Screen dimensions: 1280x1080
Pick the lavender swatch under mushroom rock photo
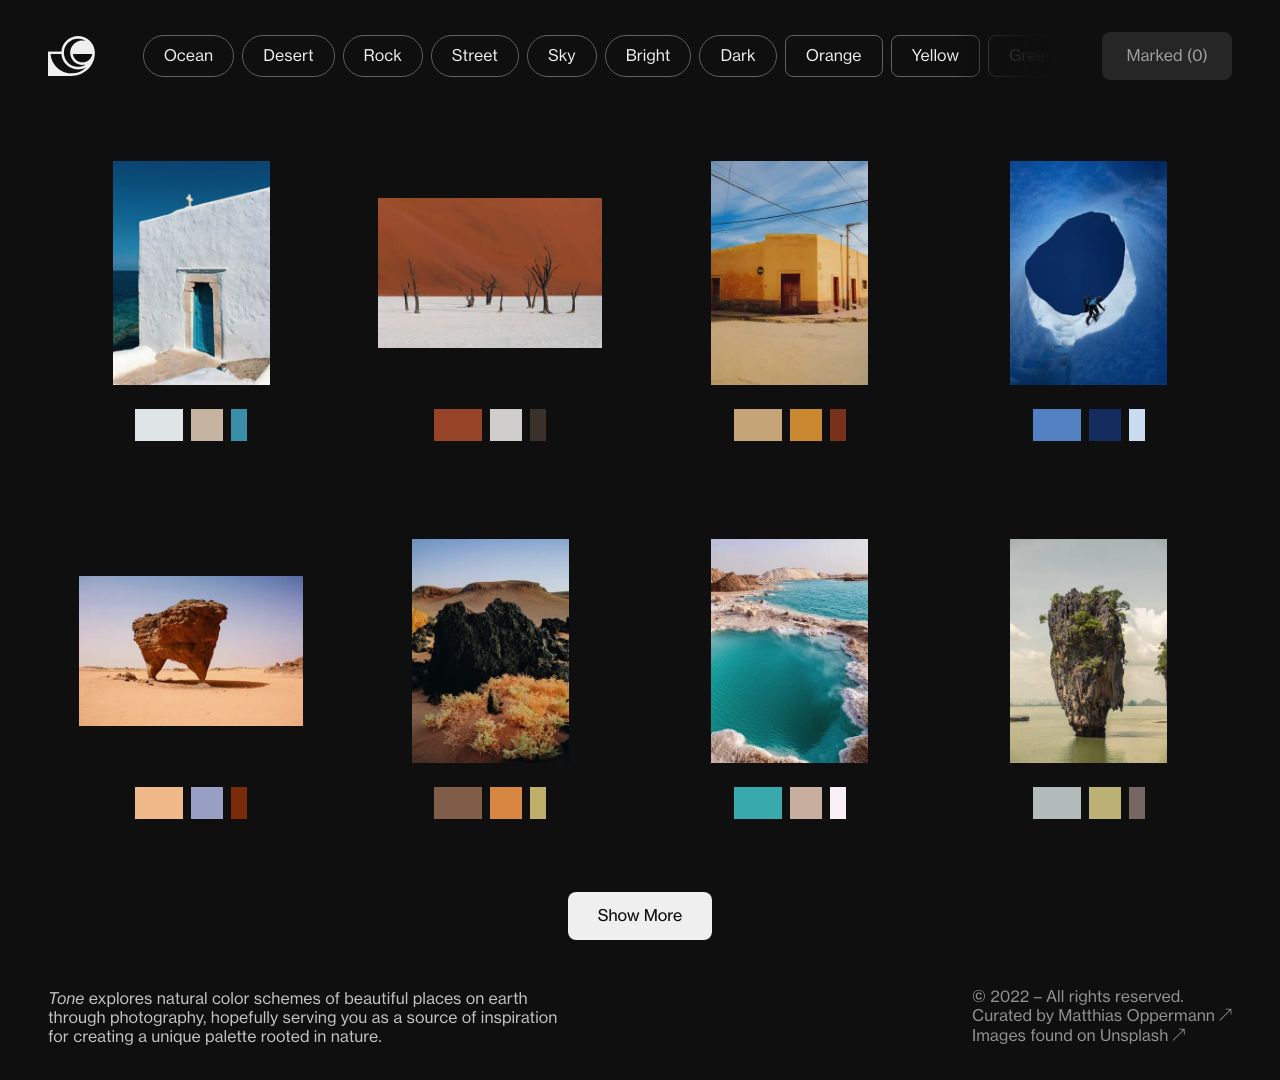click(x=207, y=803)
